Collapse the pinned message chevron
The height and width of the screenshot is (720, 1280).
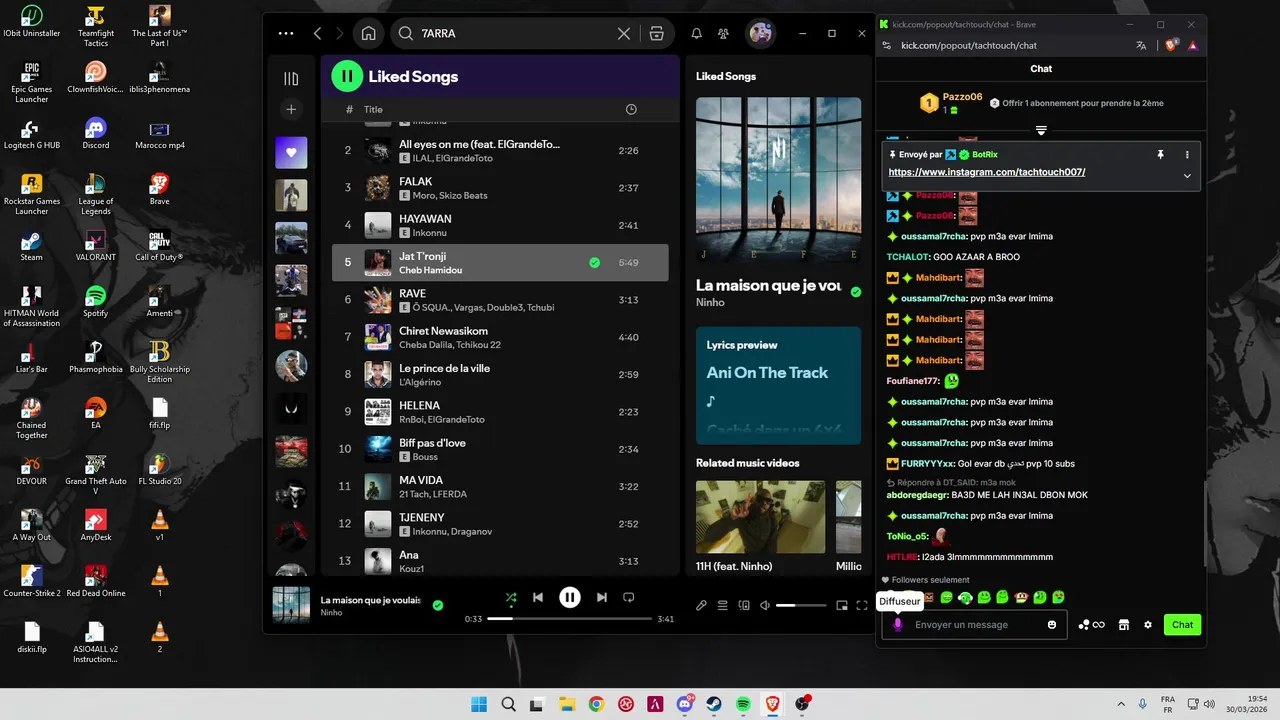point(1187,176)
